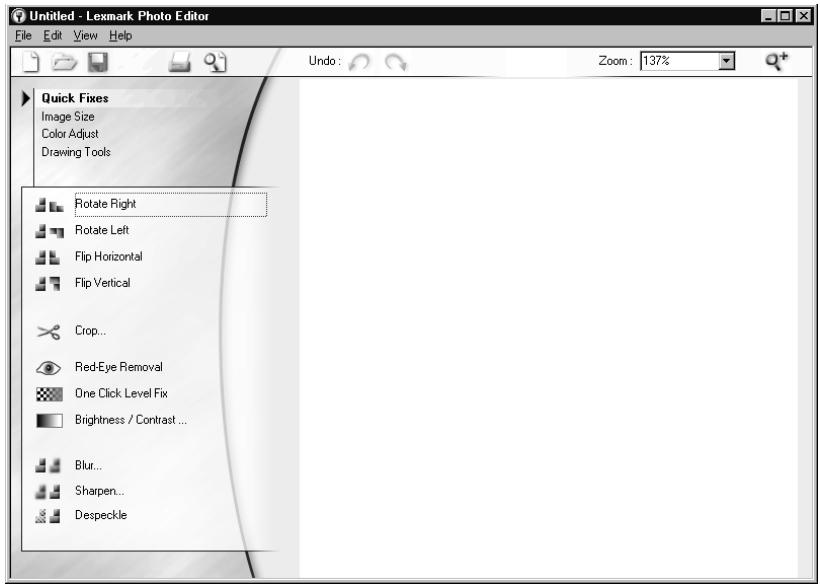Screen dimensions: 820x584
Task: Switch to the Drawing Tools category
Action: click(x=76, y=152)
